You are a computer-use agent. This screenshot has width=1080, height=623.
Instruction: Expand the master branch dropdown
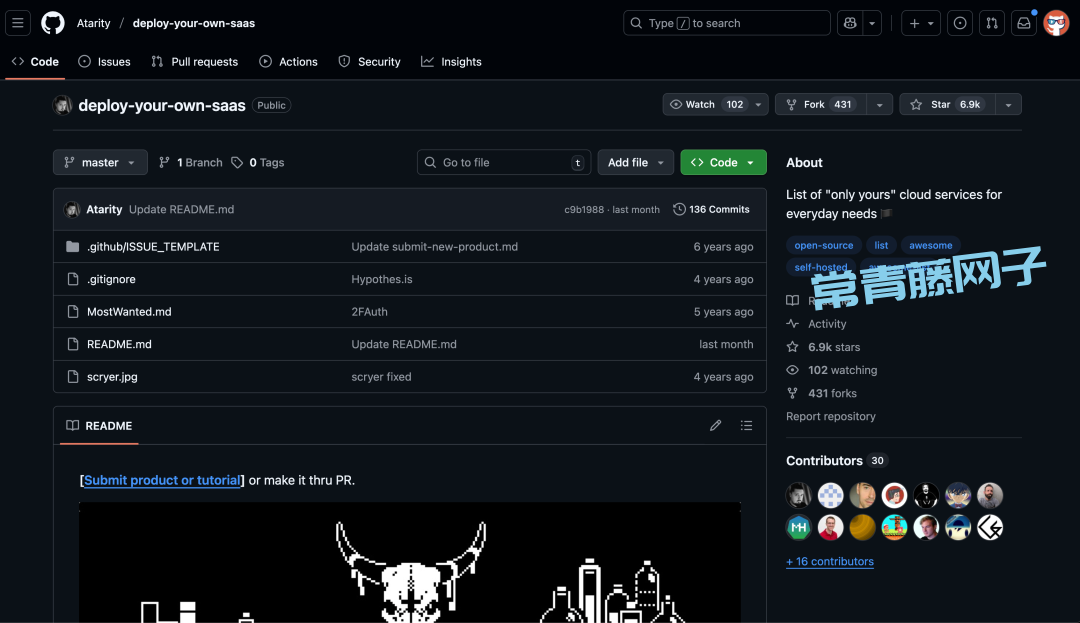100,163
